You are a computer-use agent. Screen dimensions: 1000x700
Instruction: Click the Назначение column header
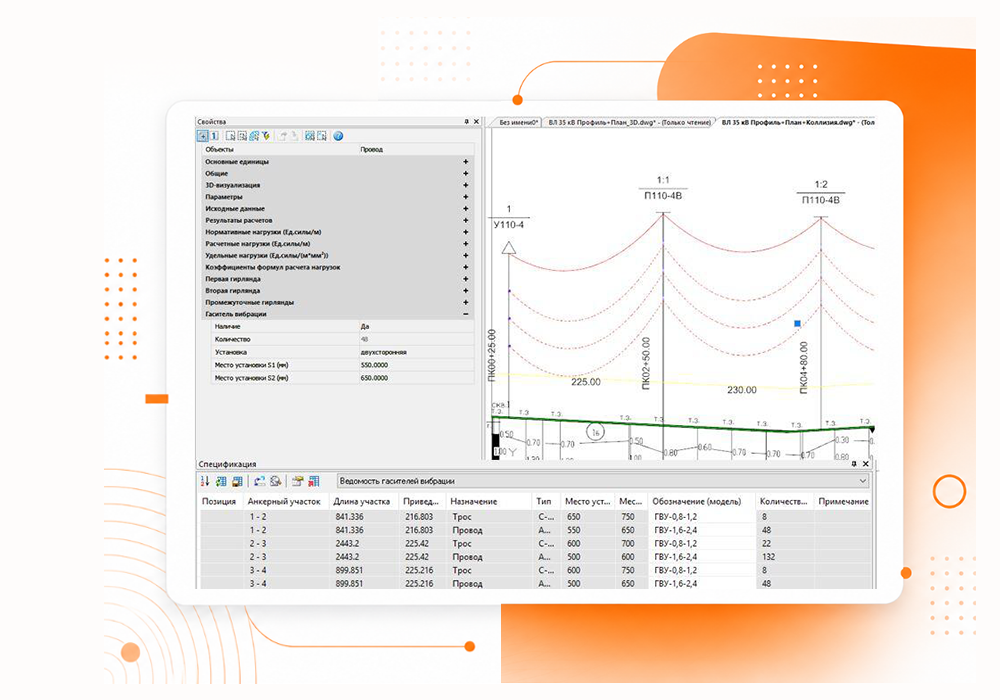(x=489, y=501)
